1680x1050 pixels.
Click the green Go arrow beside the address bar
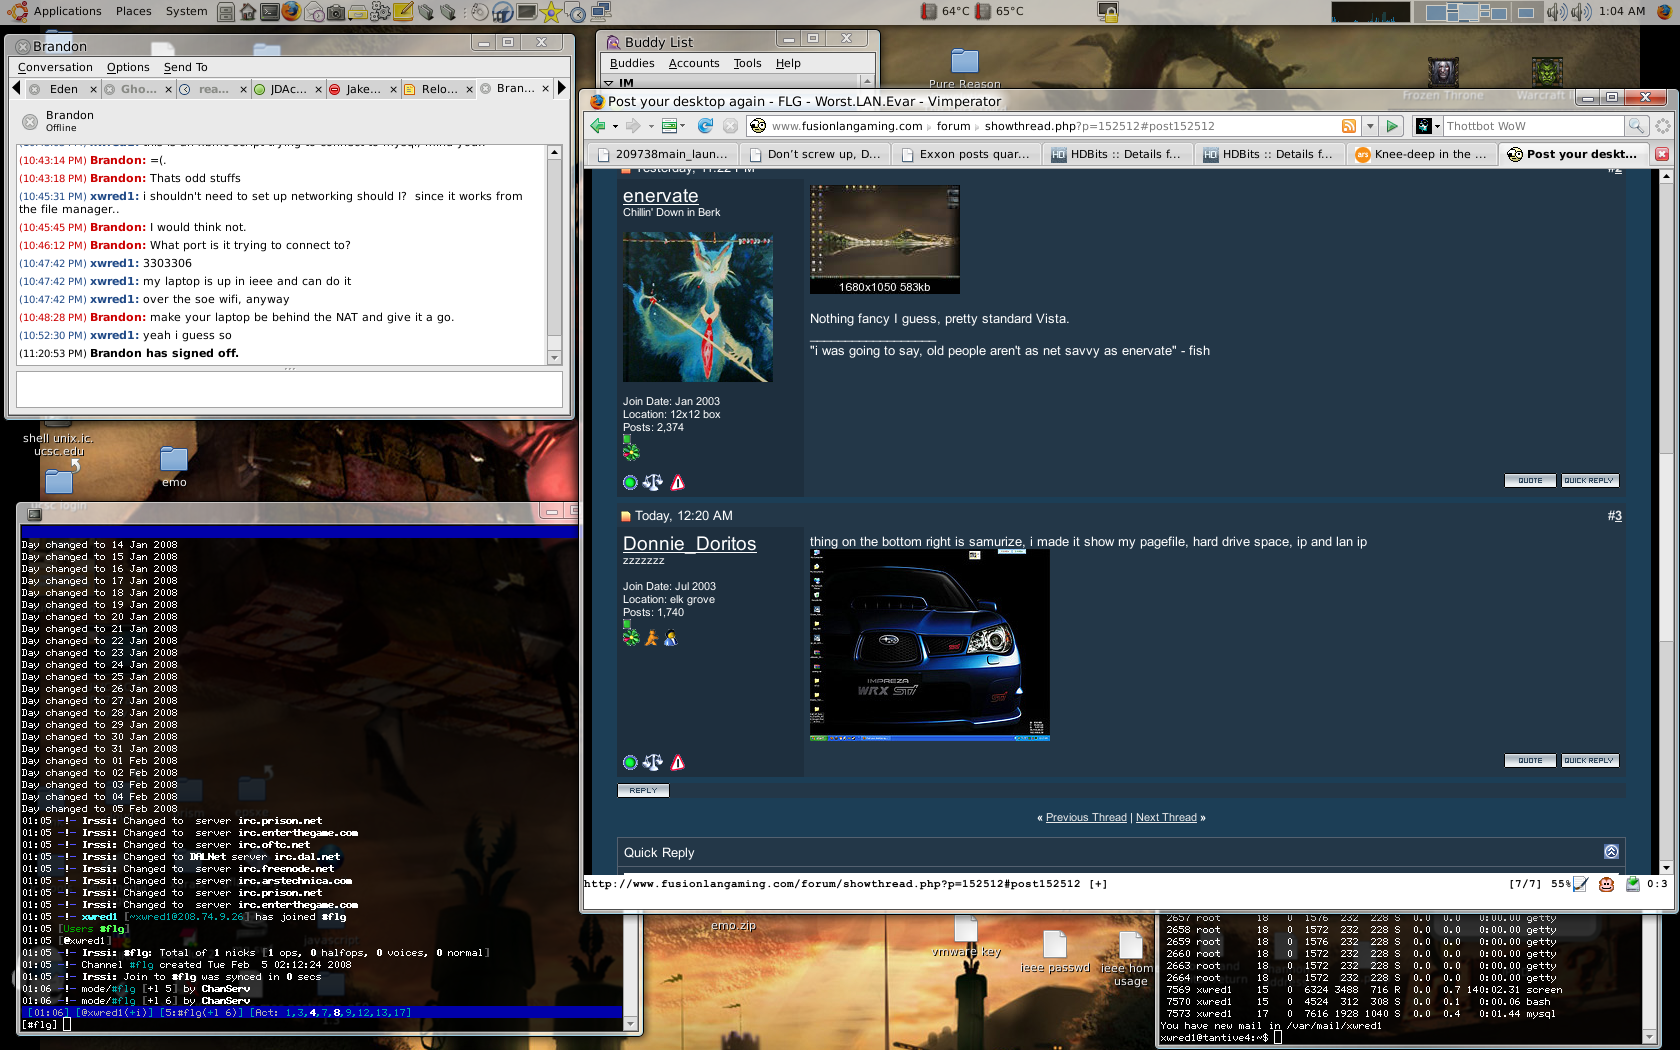pos(1392,126)
